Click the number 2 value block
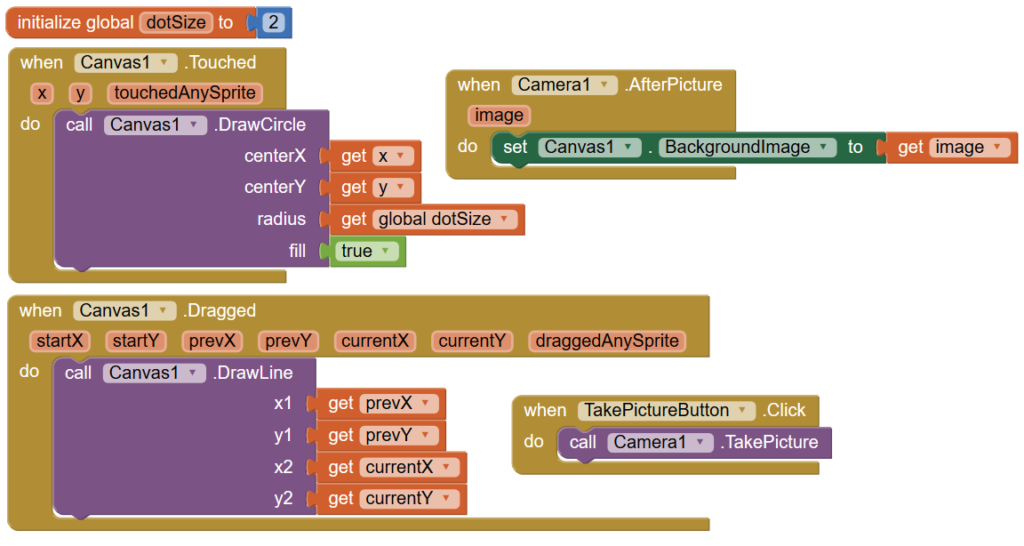This screenshot has height=546, width=1024. (x=273, y=22)
